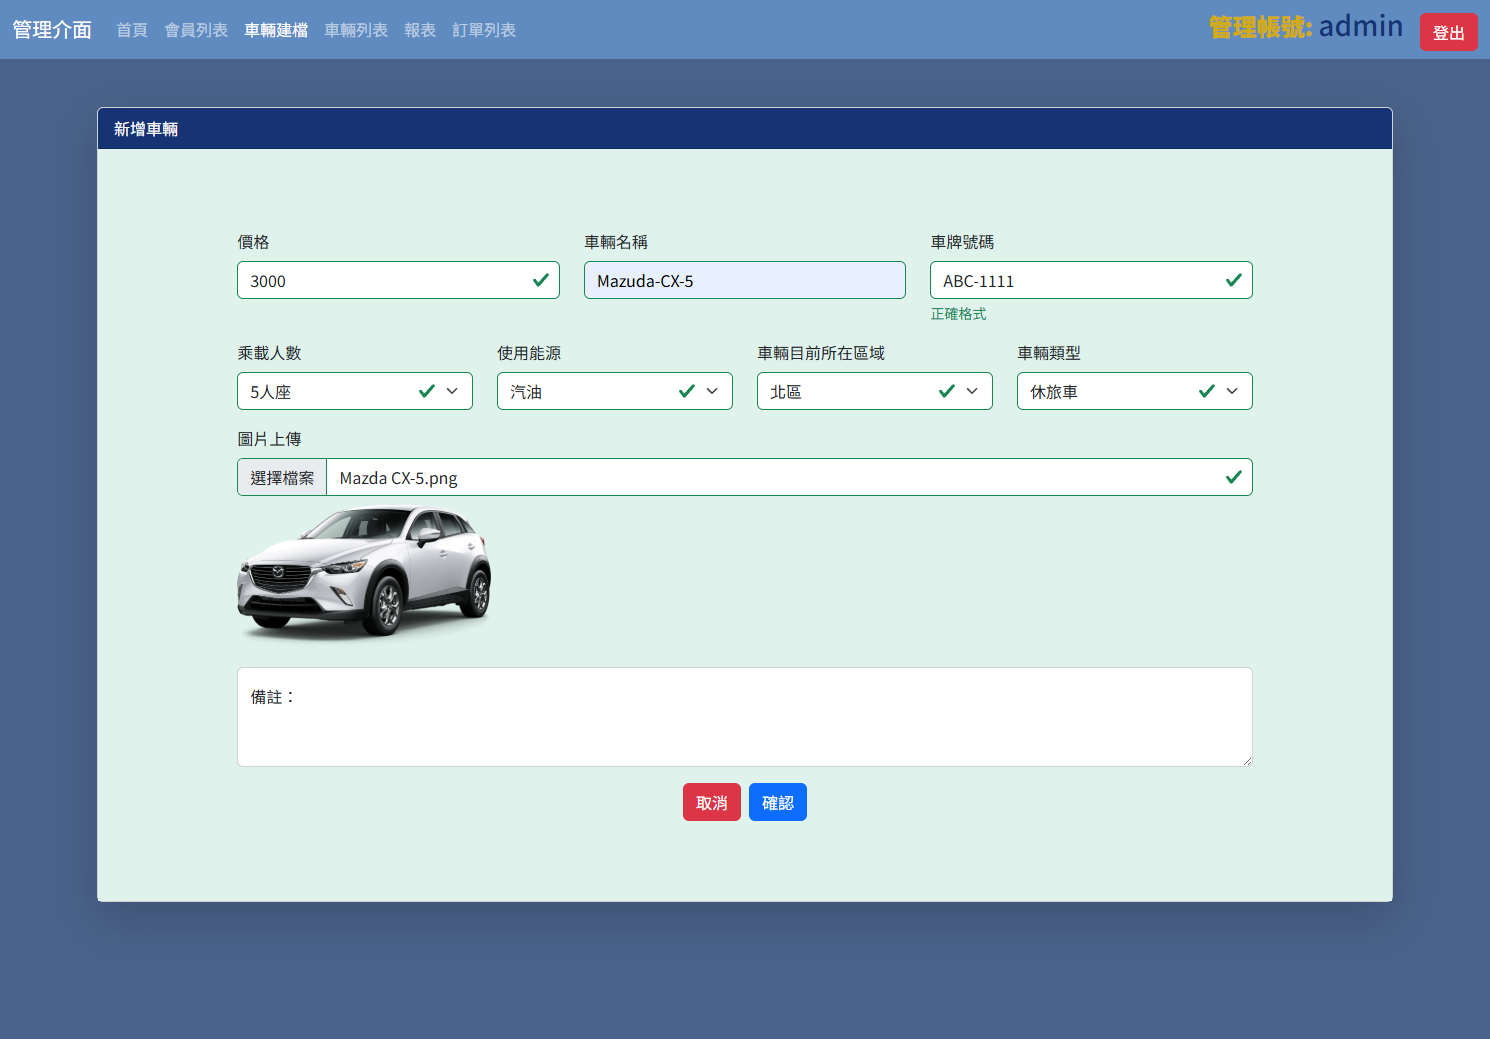Click the 車牌號碼 field ABC-1111
The height and width of the screenshot is (1039, 1490).
1091,280
